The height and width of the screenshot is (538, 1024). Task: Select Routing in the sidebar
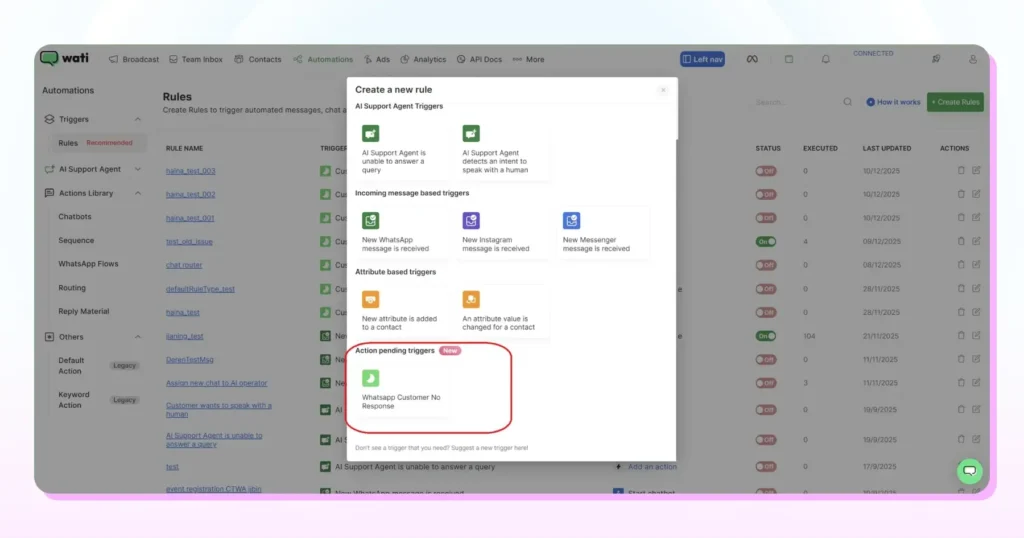[72, 288]
